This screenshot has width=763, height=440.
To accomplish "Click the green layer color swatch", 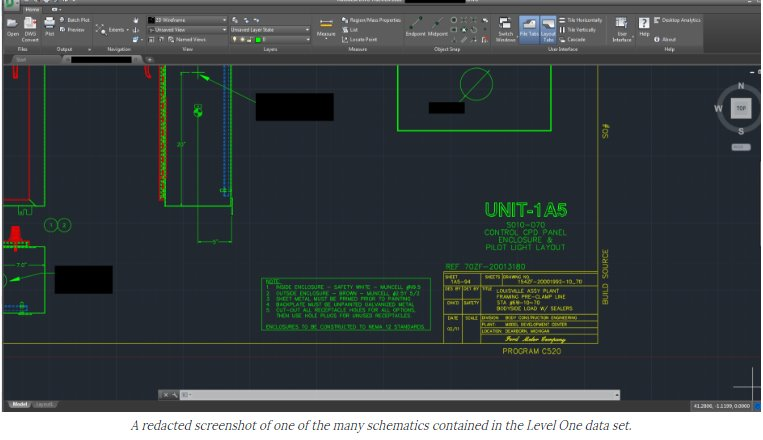I will coord(255,40).
